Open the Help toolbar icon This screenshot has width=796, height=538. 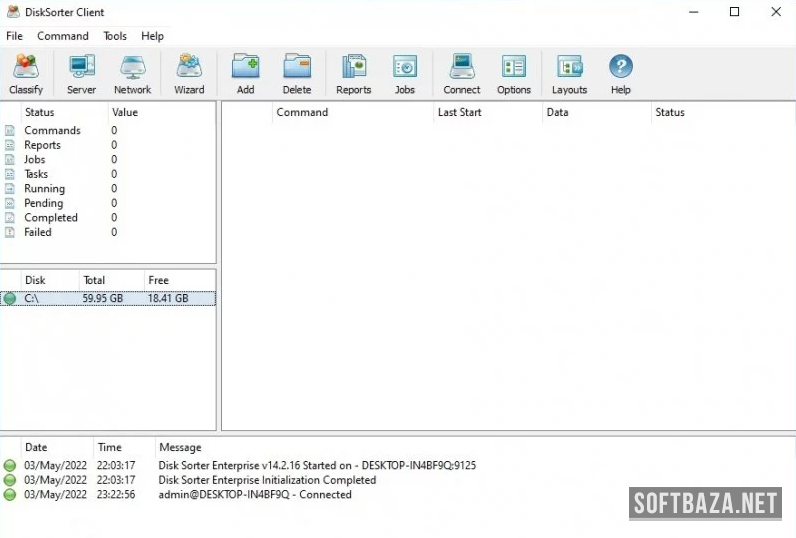[x=621, y=74]
